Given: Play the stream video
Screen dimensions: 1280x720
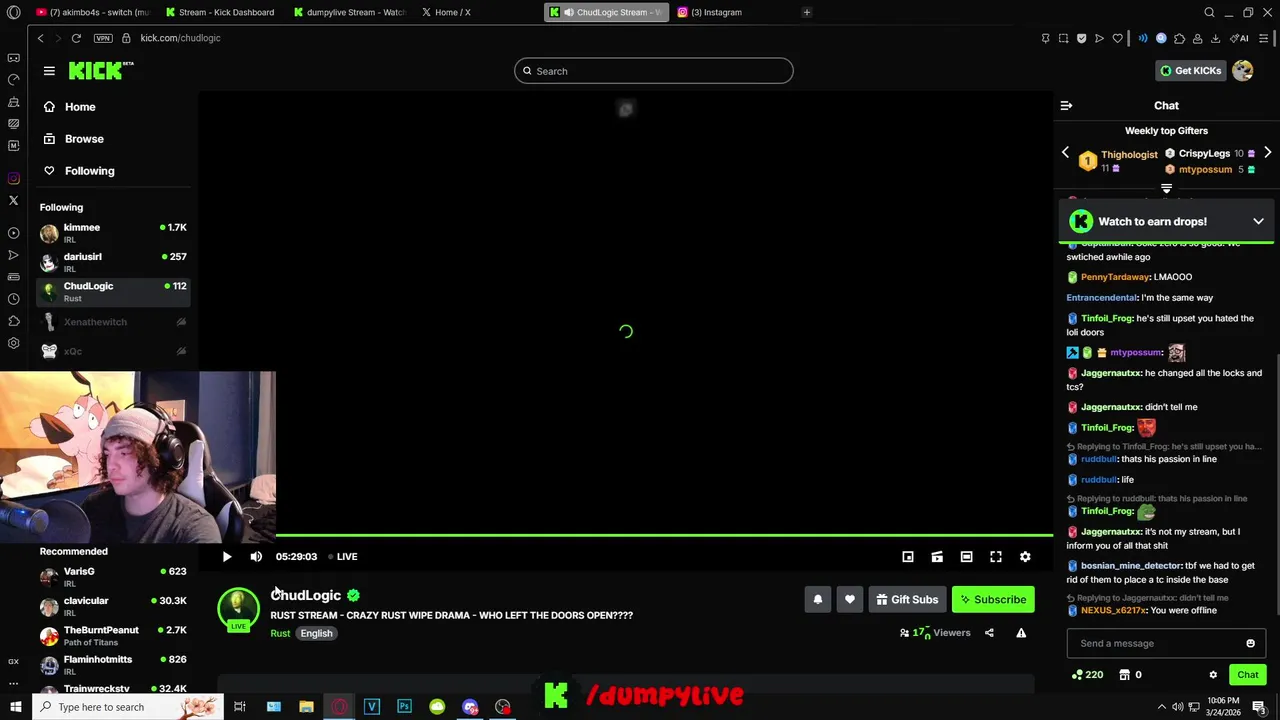Looking at the screenshot, I should [x=227, y=557].
